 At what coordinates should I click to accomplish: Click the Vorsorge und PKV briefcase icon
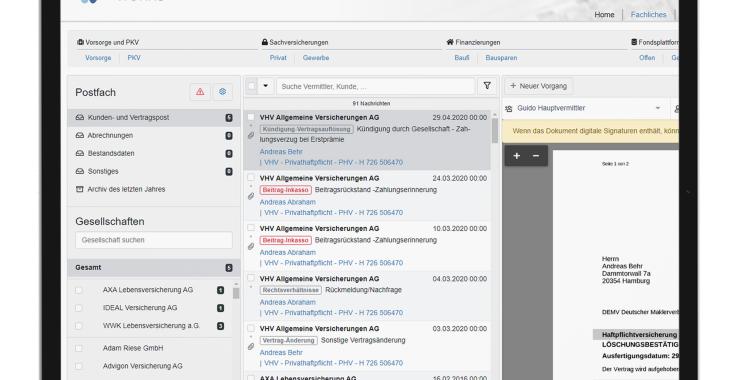80,42
